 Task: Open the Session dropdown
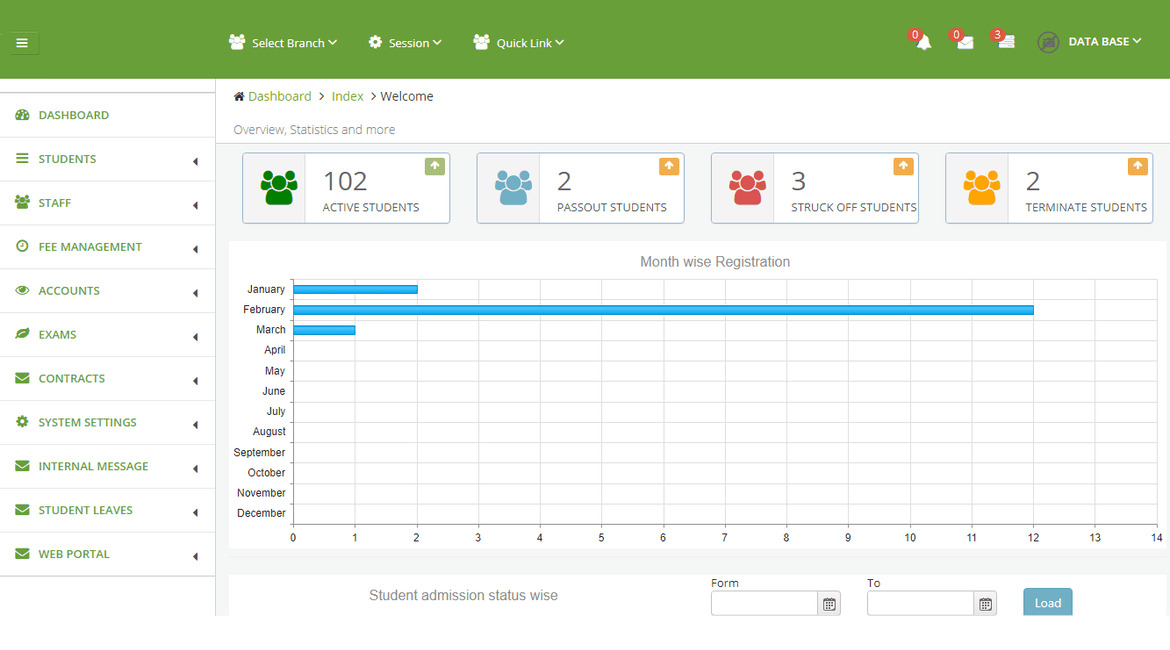[404, 43]
